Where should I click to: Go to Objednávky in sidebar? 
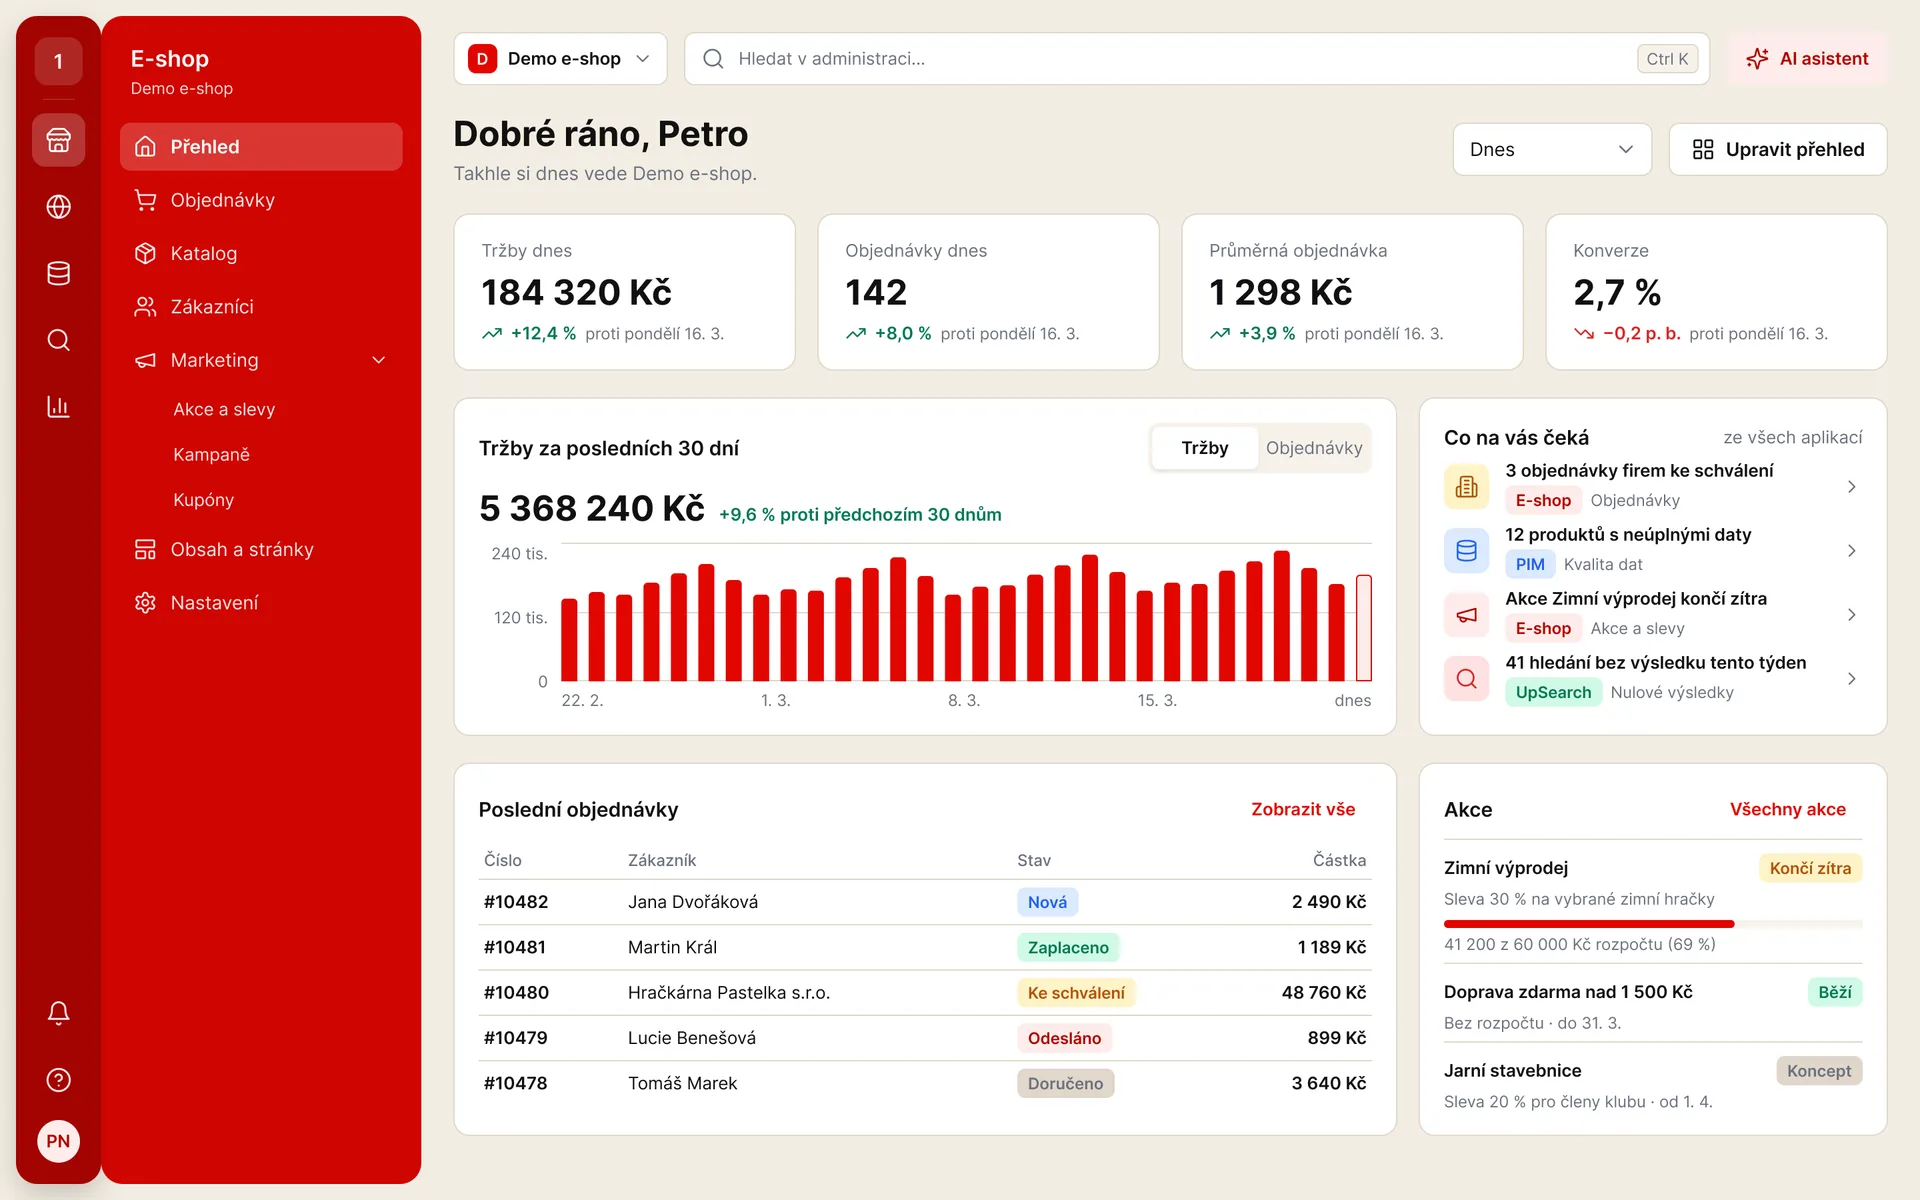pos(261,200)
